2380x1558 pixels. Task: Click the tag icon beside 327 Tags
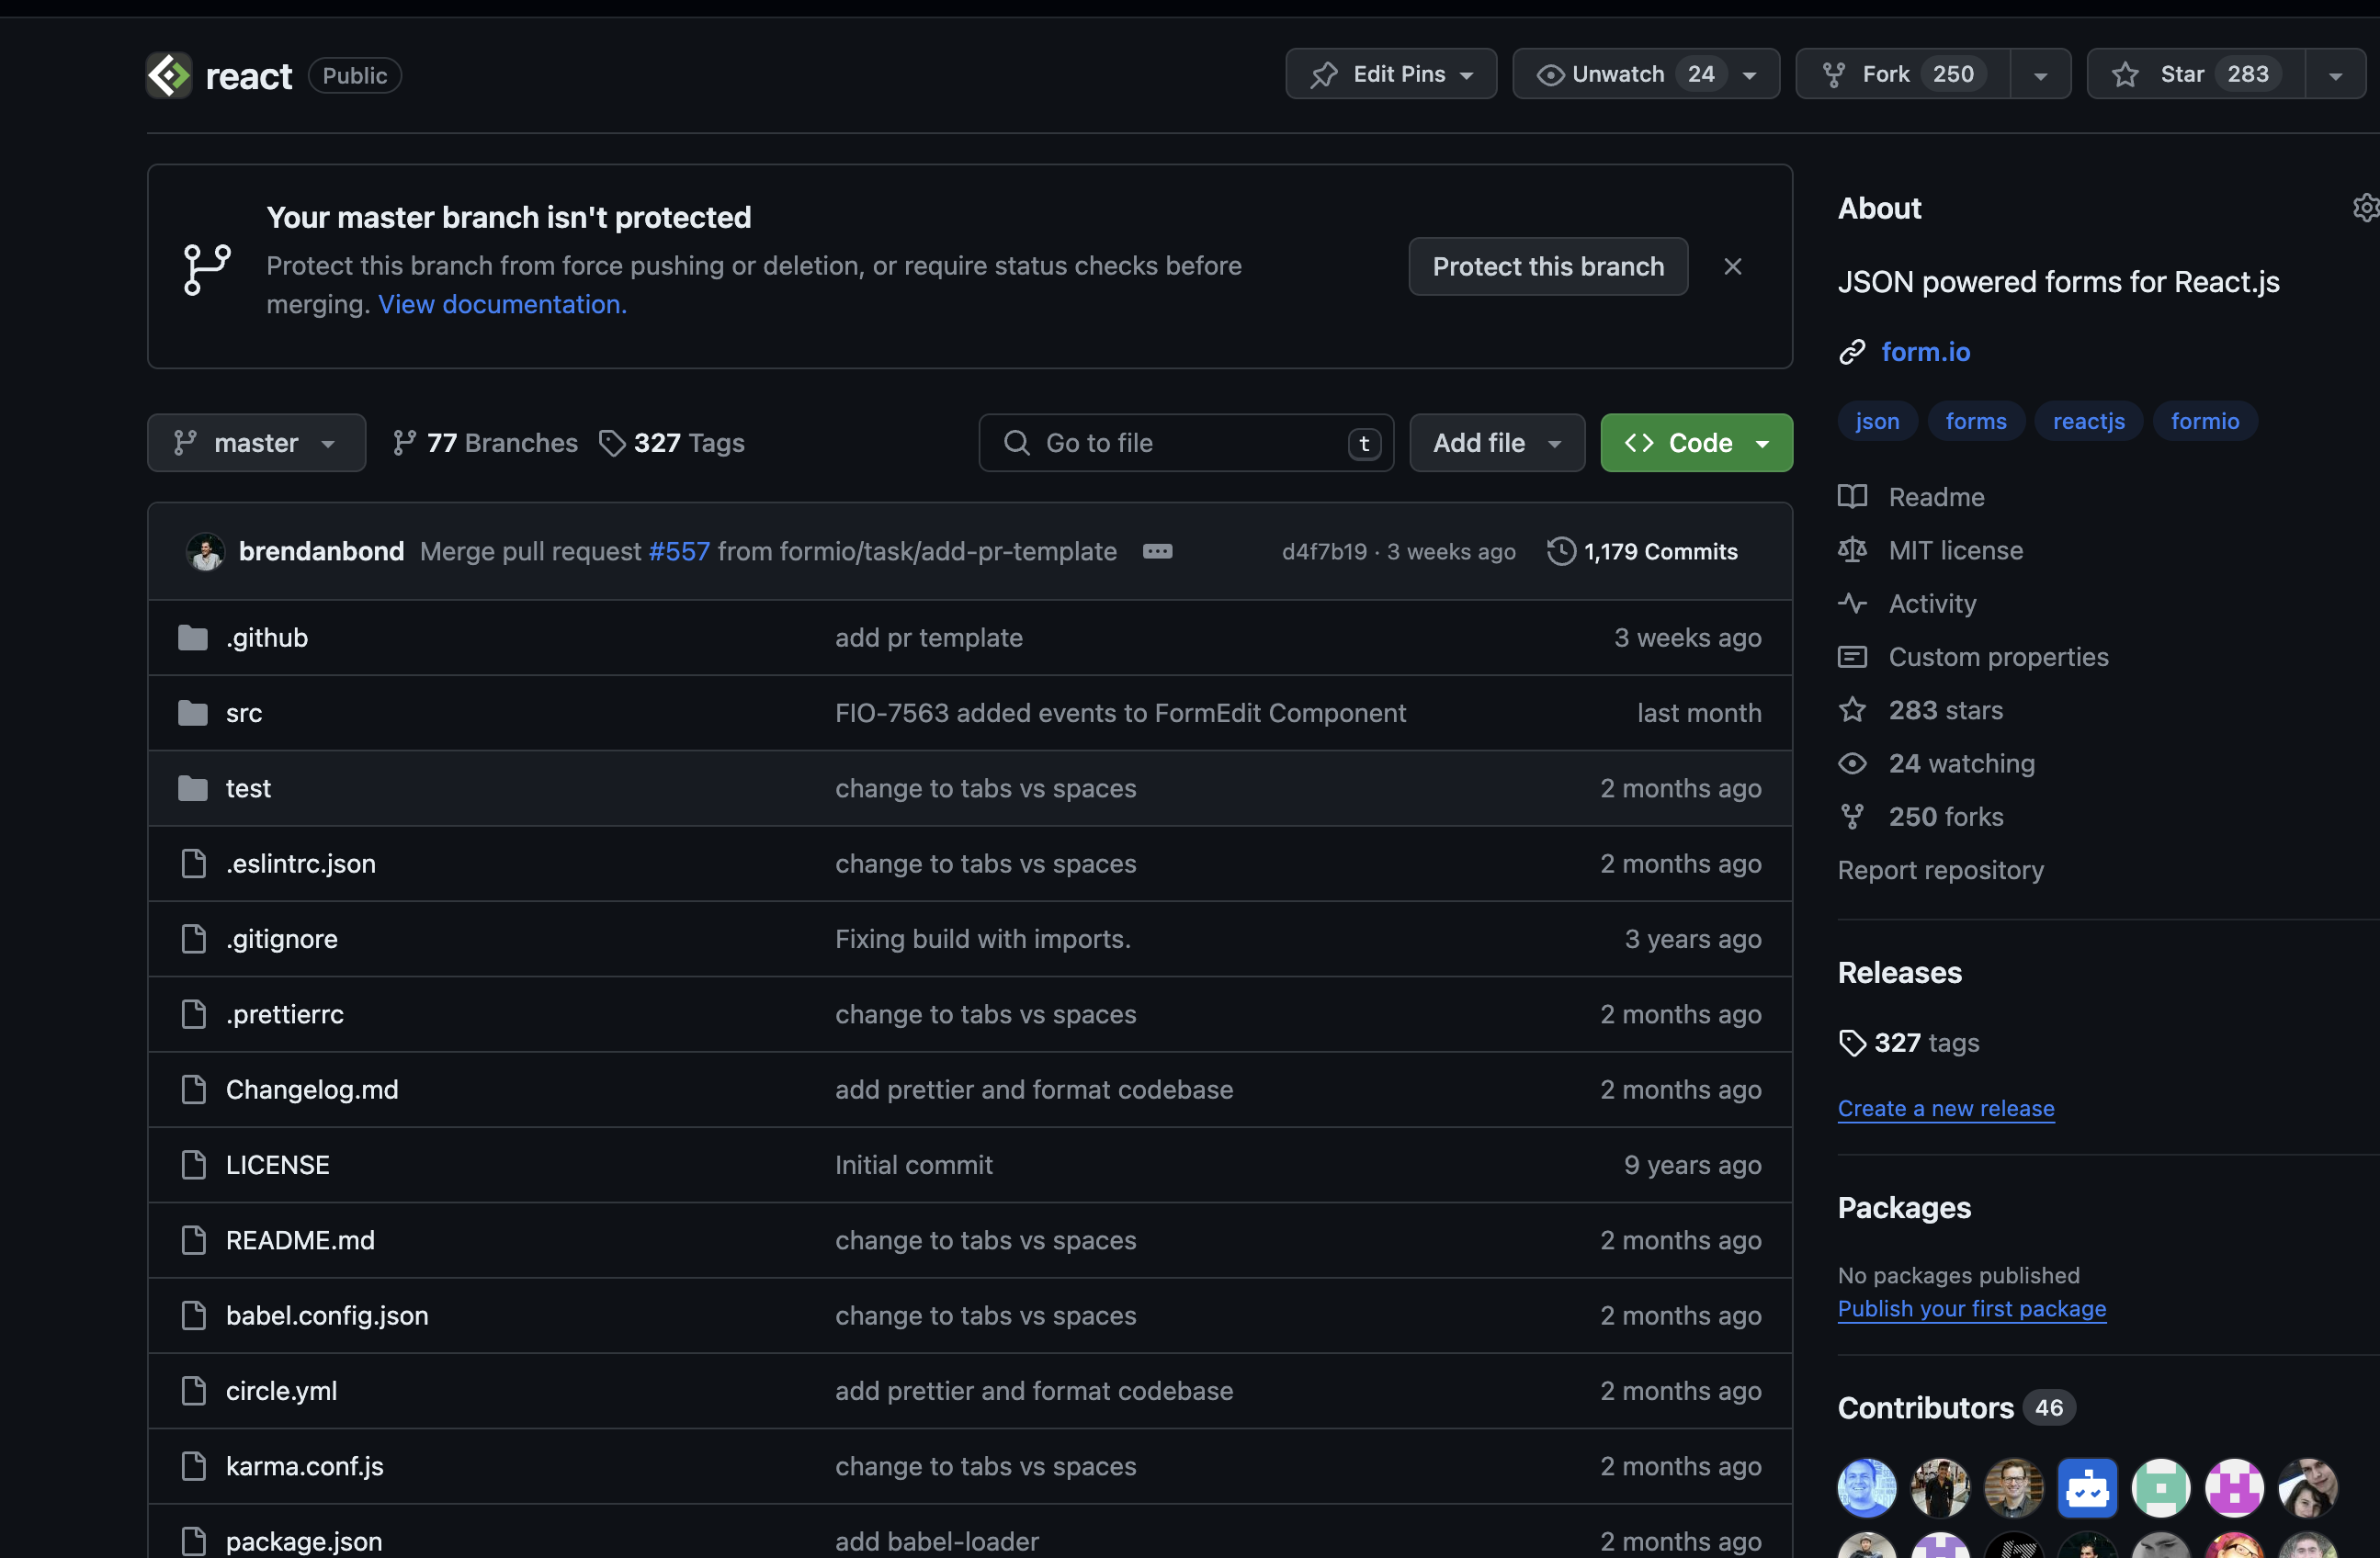coord(611,443)
